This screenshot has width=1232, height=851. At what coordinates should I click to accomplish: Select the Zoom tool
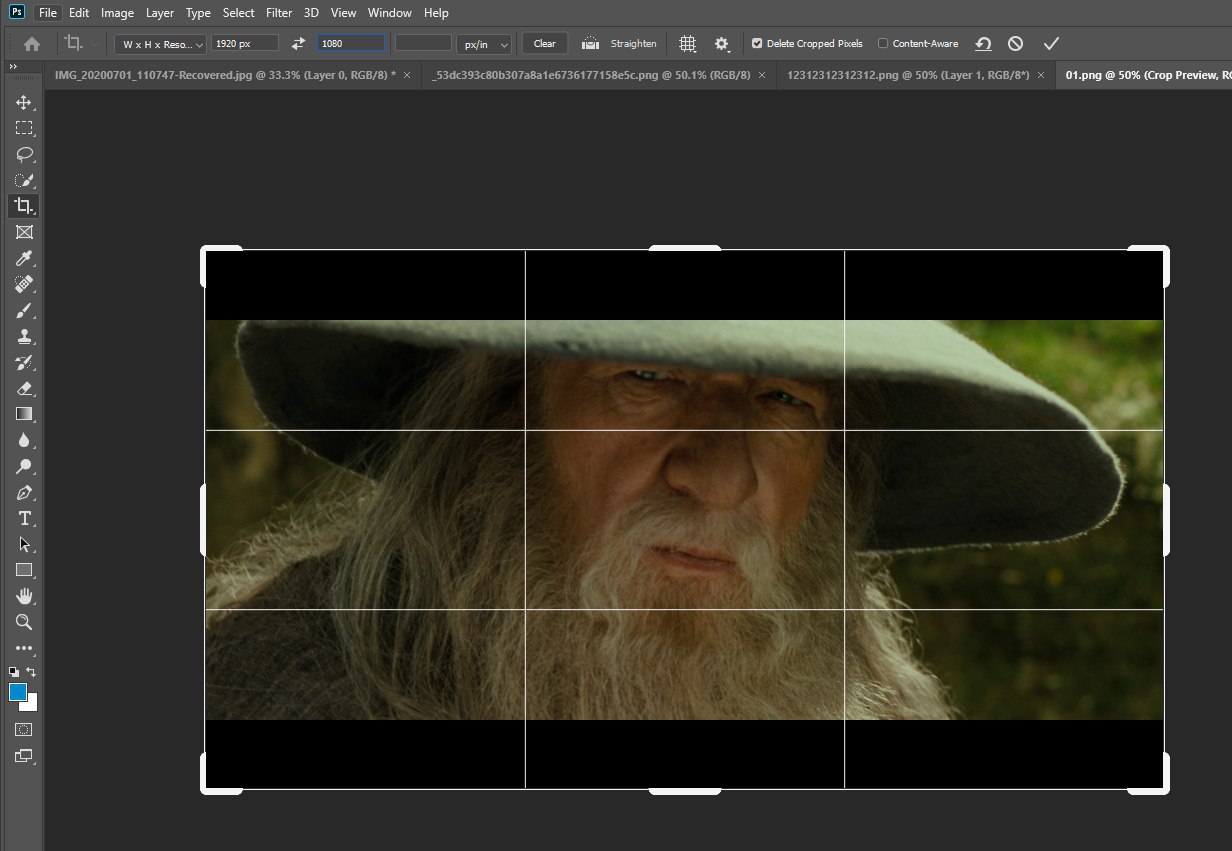coord(24,622)
